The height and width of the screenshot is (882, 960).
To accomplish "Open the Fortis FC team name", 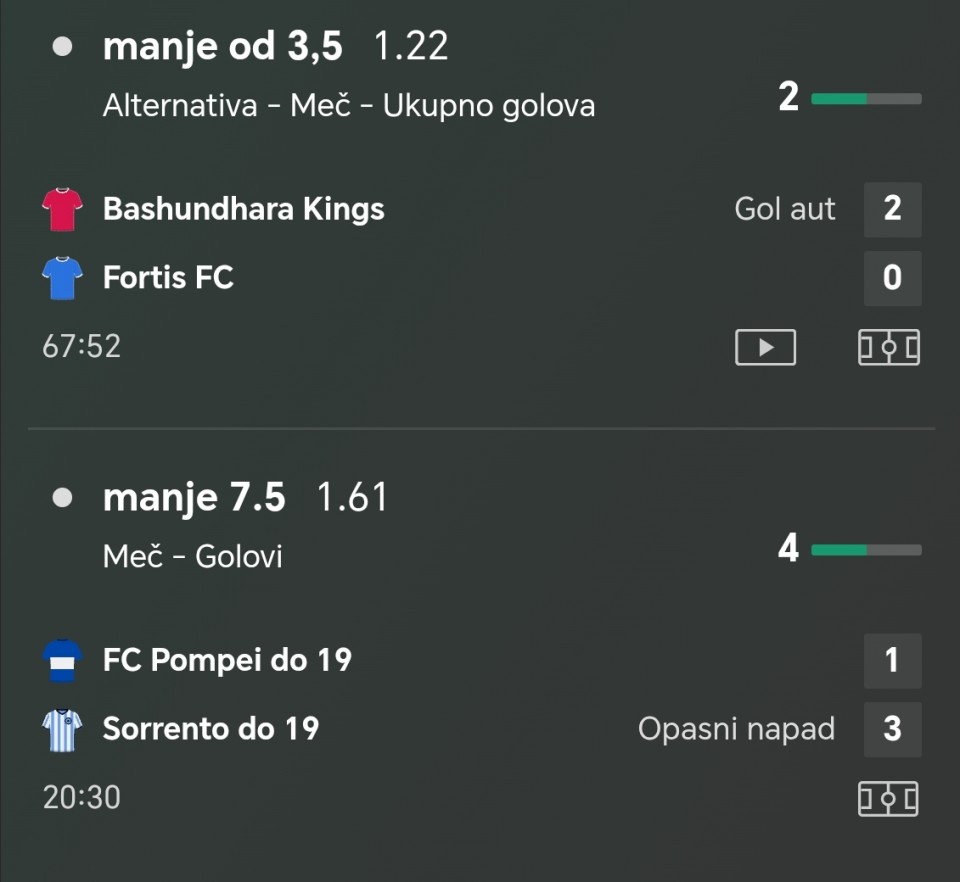I will tap(168, 277).
